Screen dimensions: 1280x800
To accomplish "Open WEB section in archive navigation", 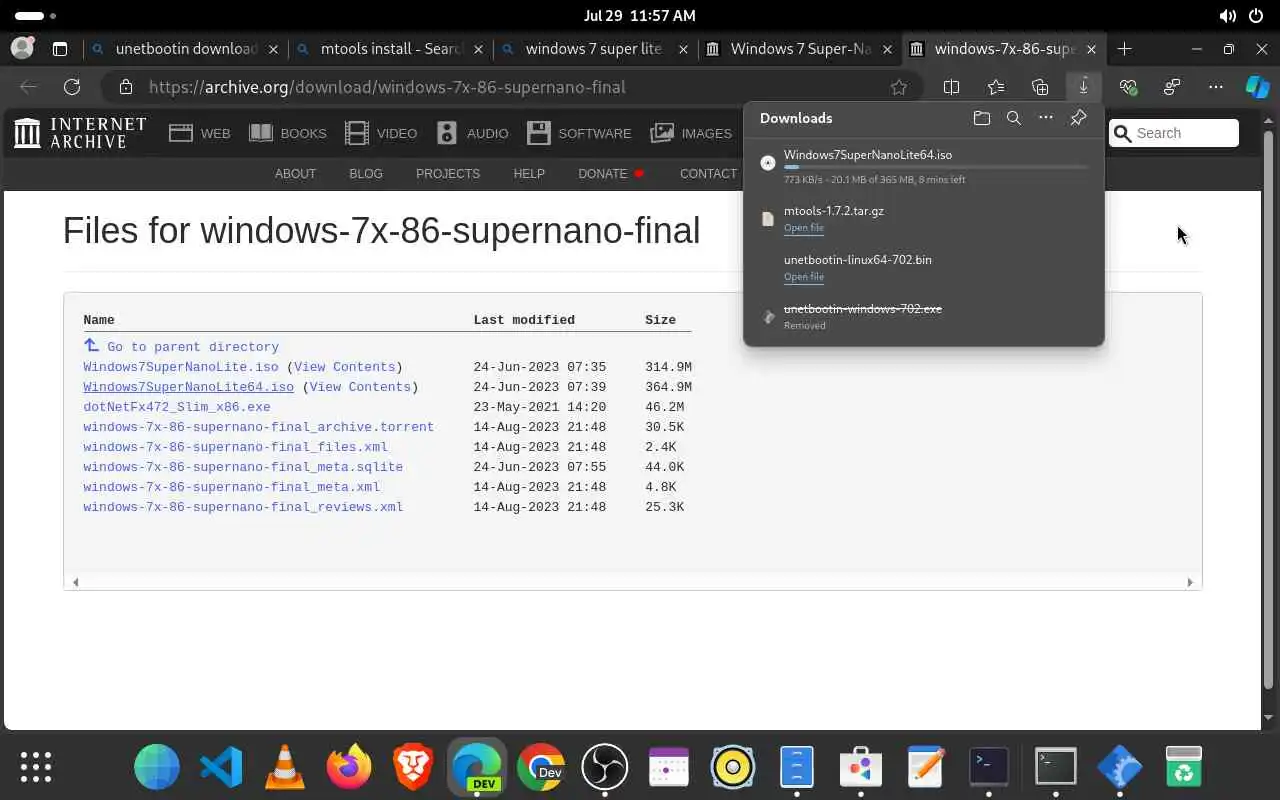I will (200, 133).
